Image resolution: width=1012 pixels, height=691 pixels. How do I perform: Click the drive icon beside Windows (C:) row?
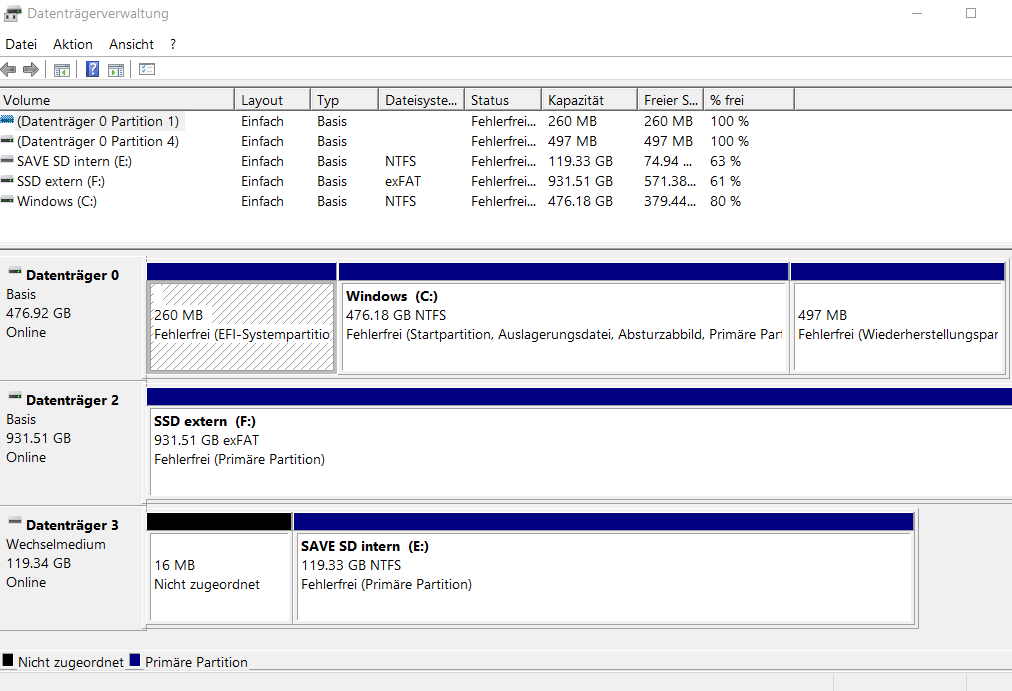pos(7,200)
